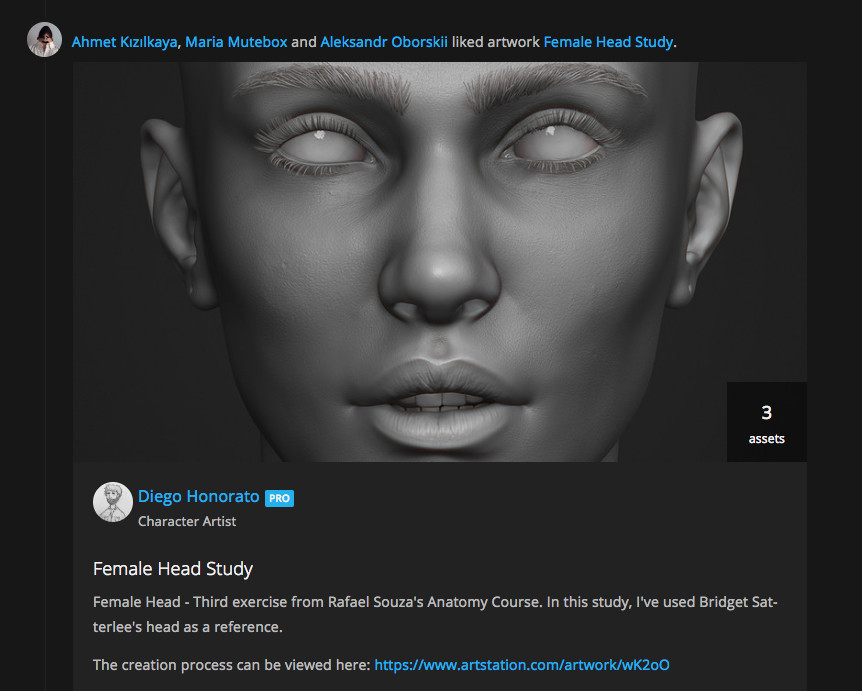Follow the artstation.com/artwork/wK2oO link
The image size is (862, 691).
coord(522,665)
